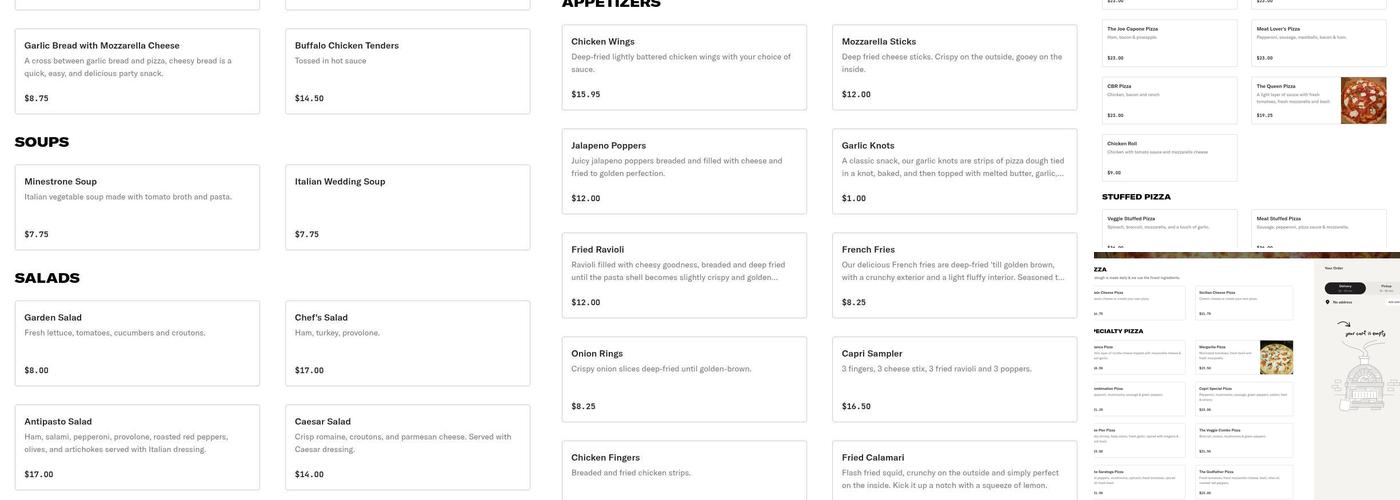Image resolution: width=1400 pixels, height=500 pixels.
Task: Open the Italian Wedding Soup card
Action: click(407, 207)
